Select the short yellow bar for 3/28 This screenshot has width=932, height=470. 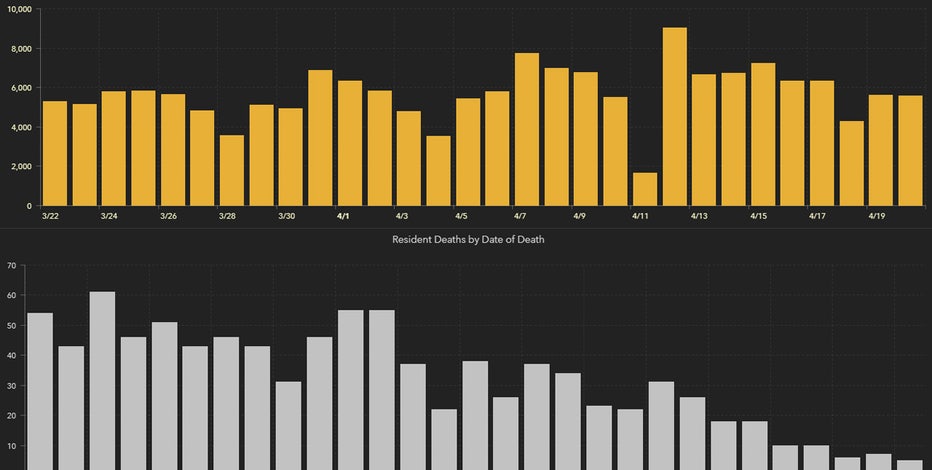pos(232,171)
